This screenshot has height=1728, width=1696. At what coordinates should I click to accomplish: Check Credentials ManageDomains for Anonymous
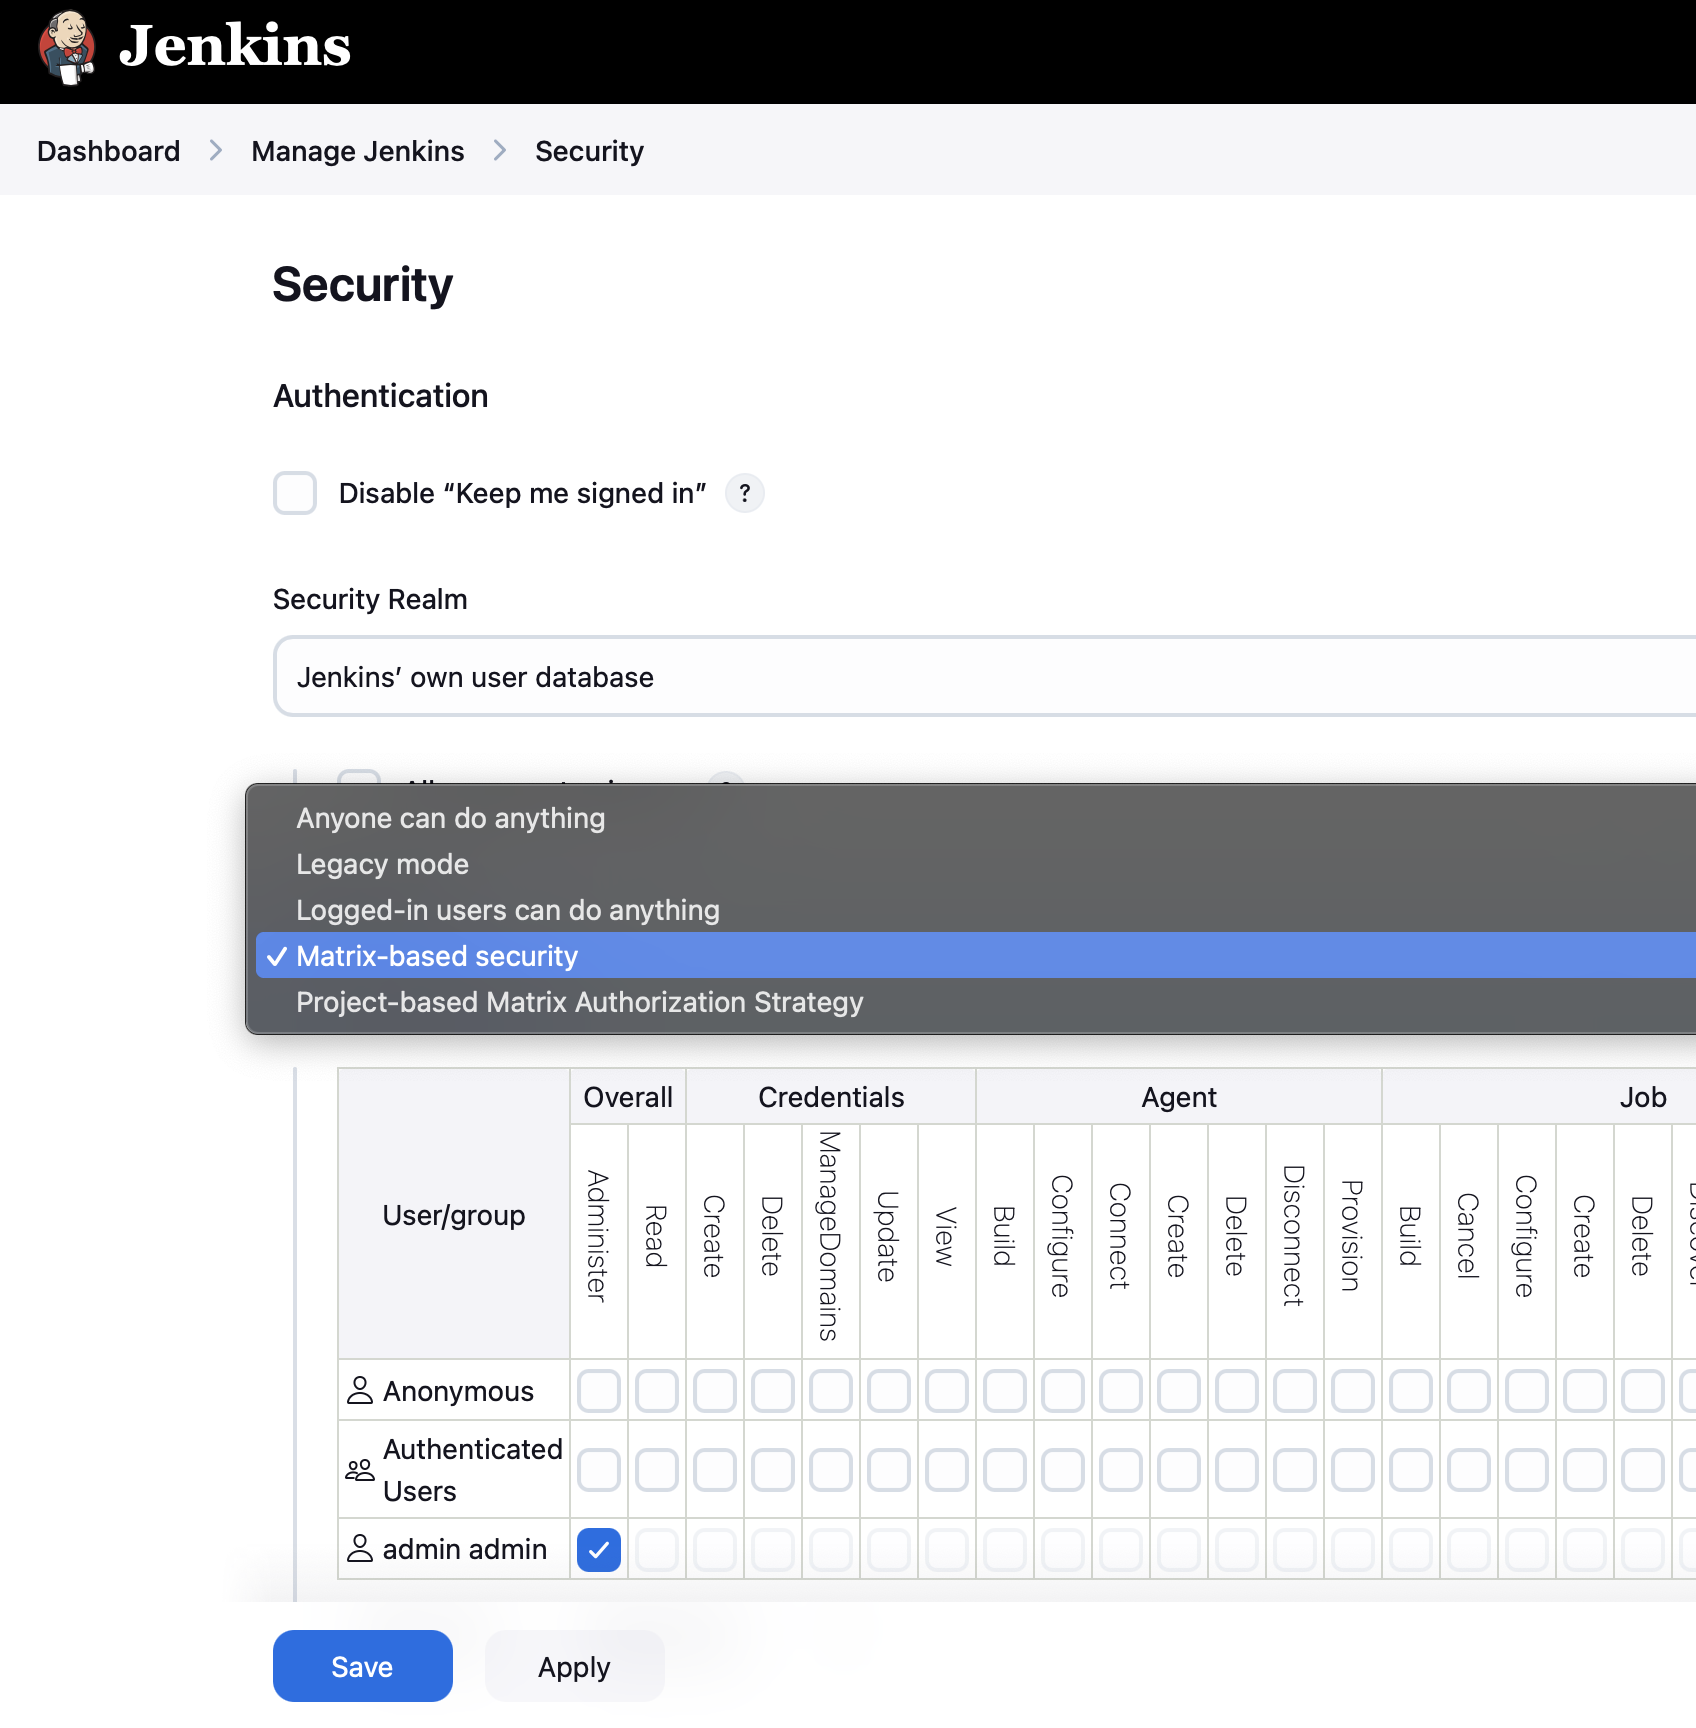831,1391
